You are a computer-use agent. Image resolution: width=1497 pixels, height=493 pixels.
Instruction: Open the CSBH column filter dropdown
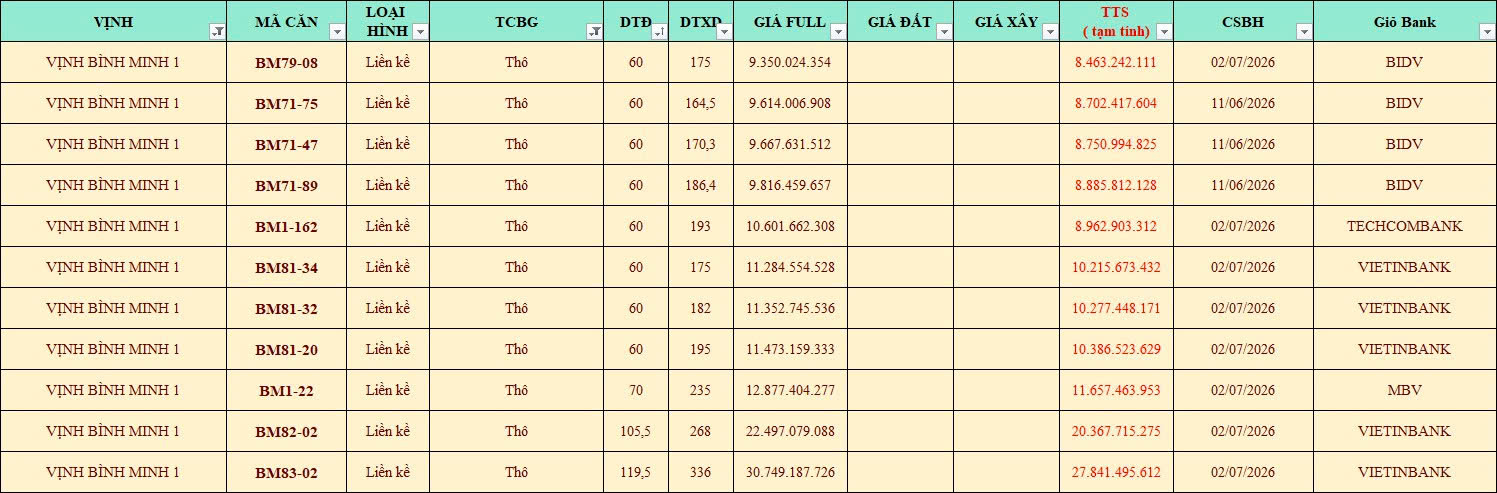point(1303,32)
